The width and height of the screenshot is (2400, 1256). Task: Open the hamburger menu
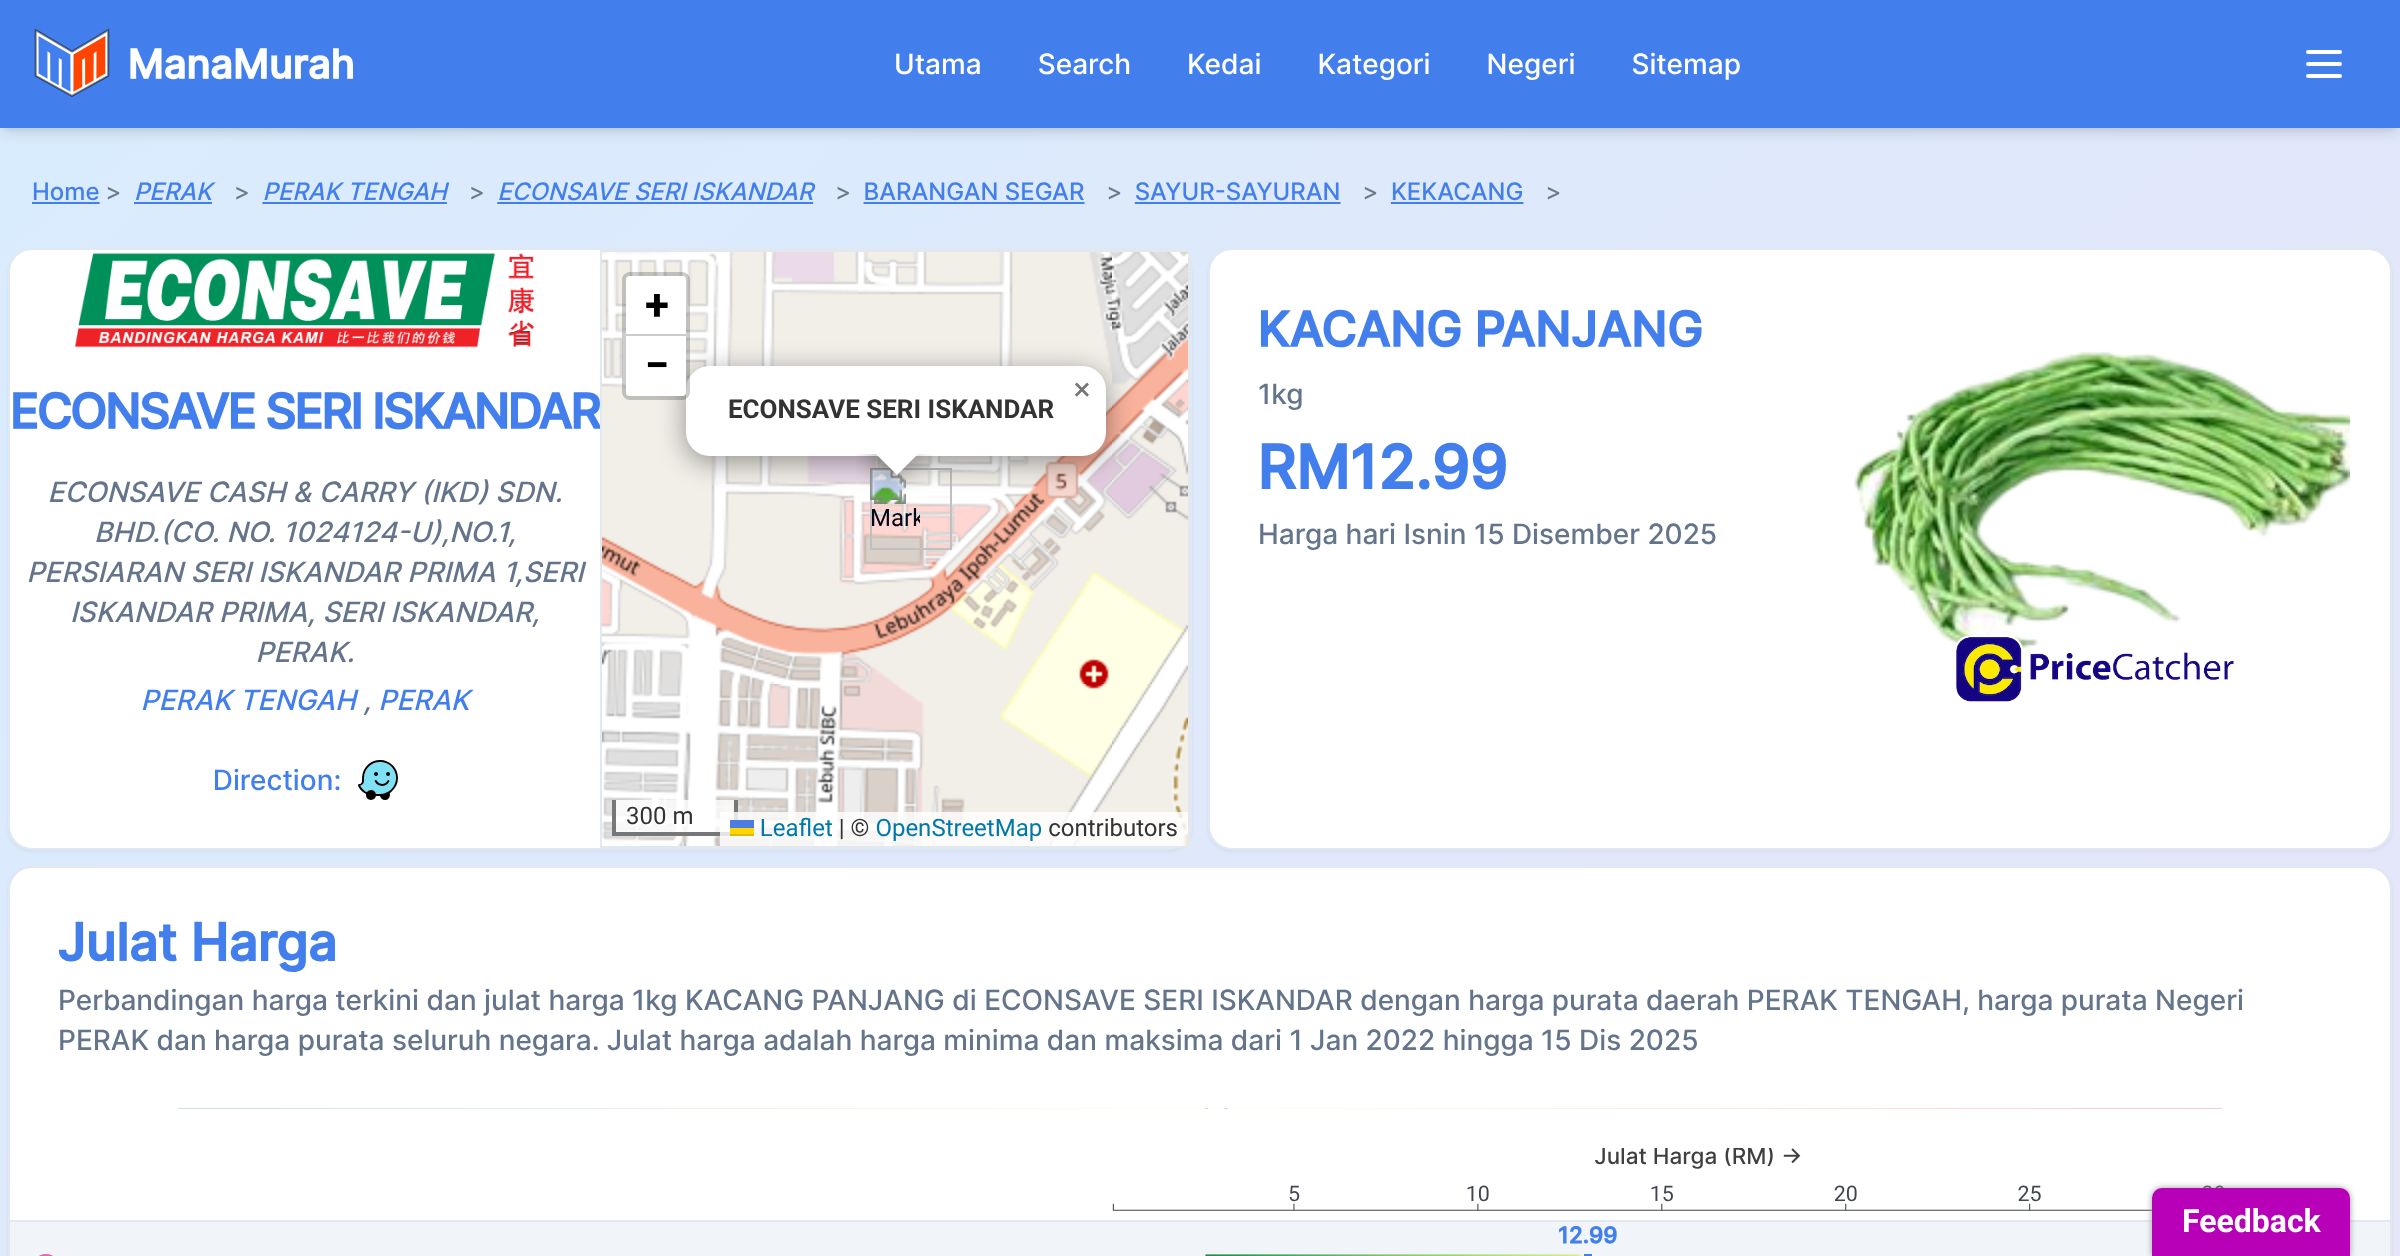2323,64
